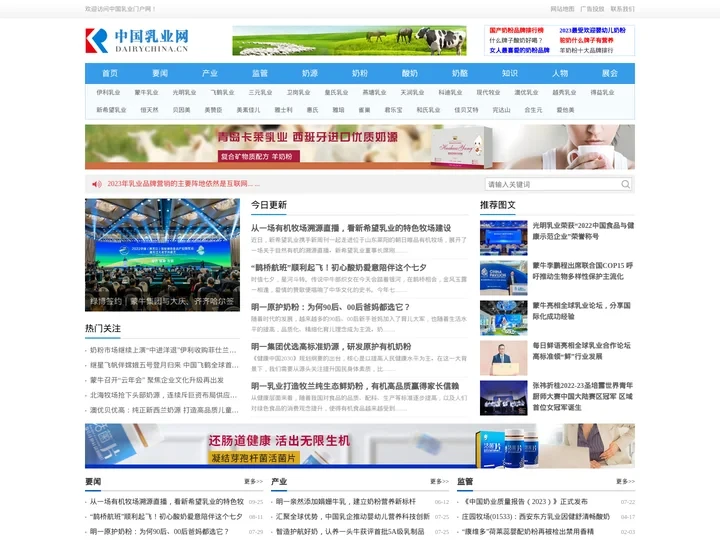
Task: Click the 还肠道健康 probiotics banner
Action: click(360, 446)
